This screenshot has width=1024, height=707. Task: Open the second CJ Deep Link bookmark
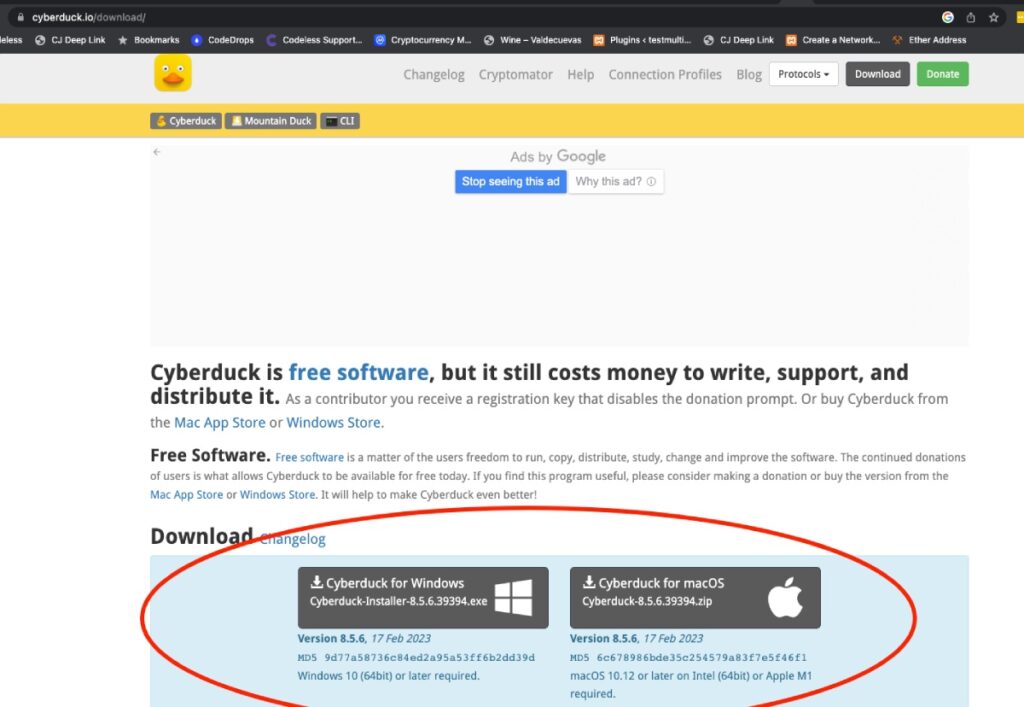[739, 40]
